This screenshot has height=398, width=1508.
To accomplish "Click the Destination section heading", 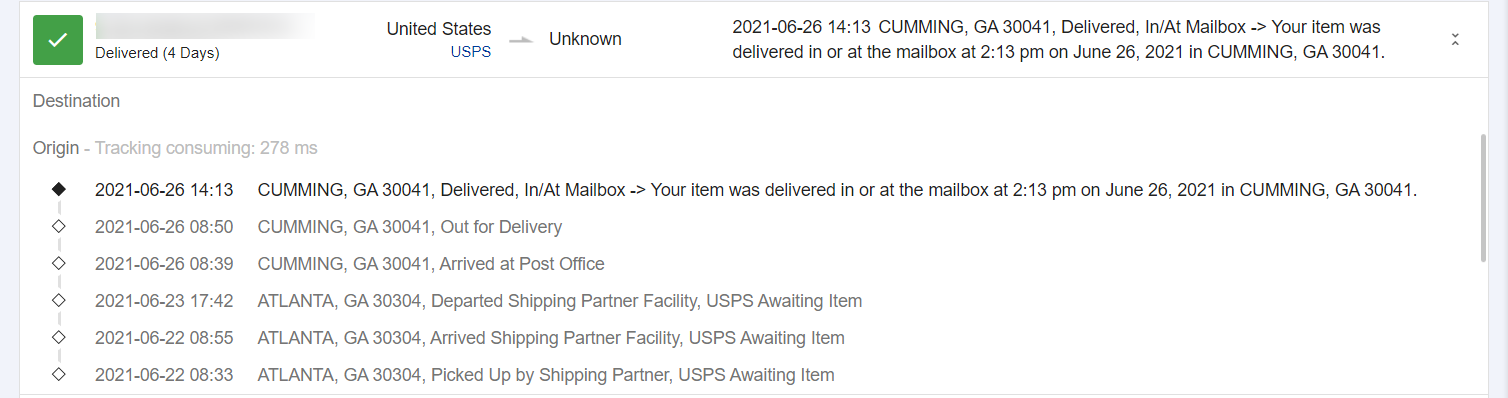I will pos(76,101).
